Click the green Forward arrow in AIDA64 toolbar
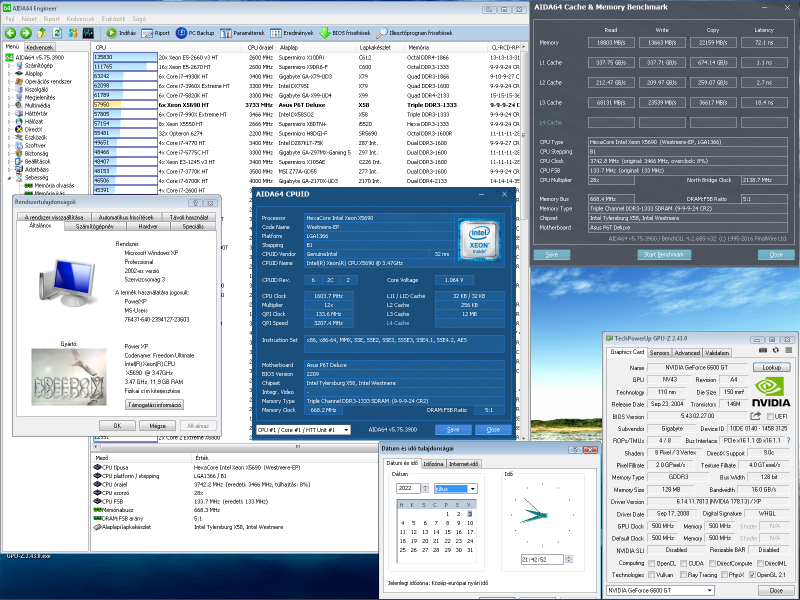 [x=26, y=33]
